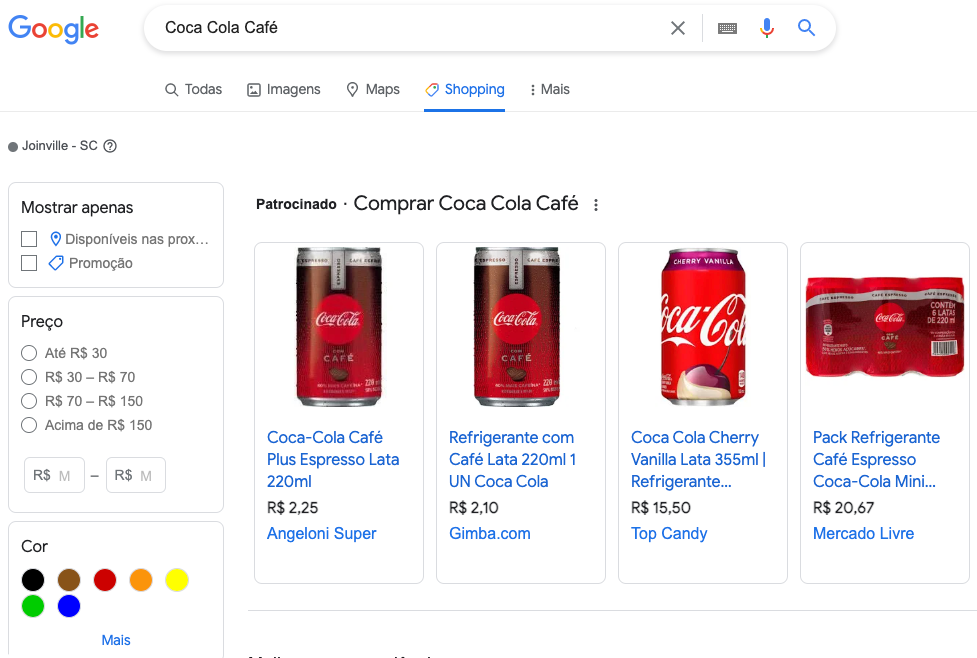
Task: Click the help icon beside Joinville - SC
Action: coord(110,146)
